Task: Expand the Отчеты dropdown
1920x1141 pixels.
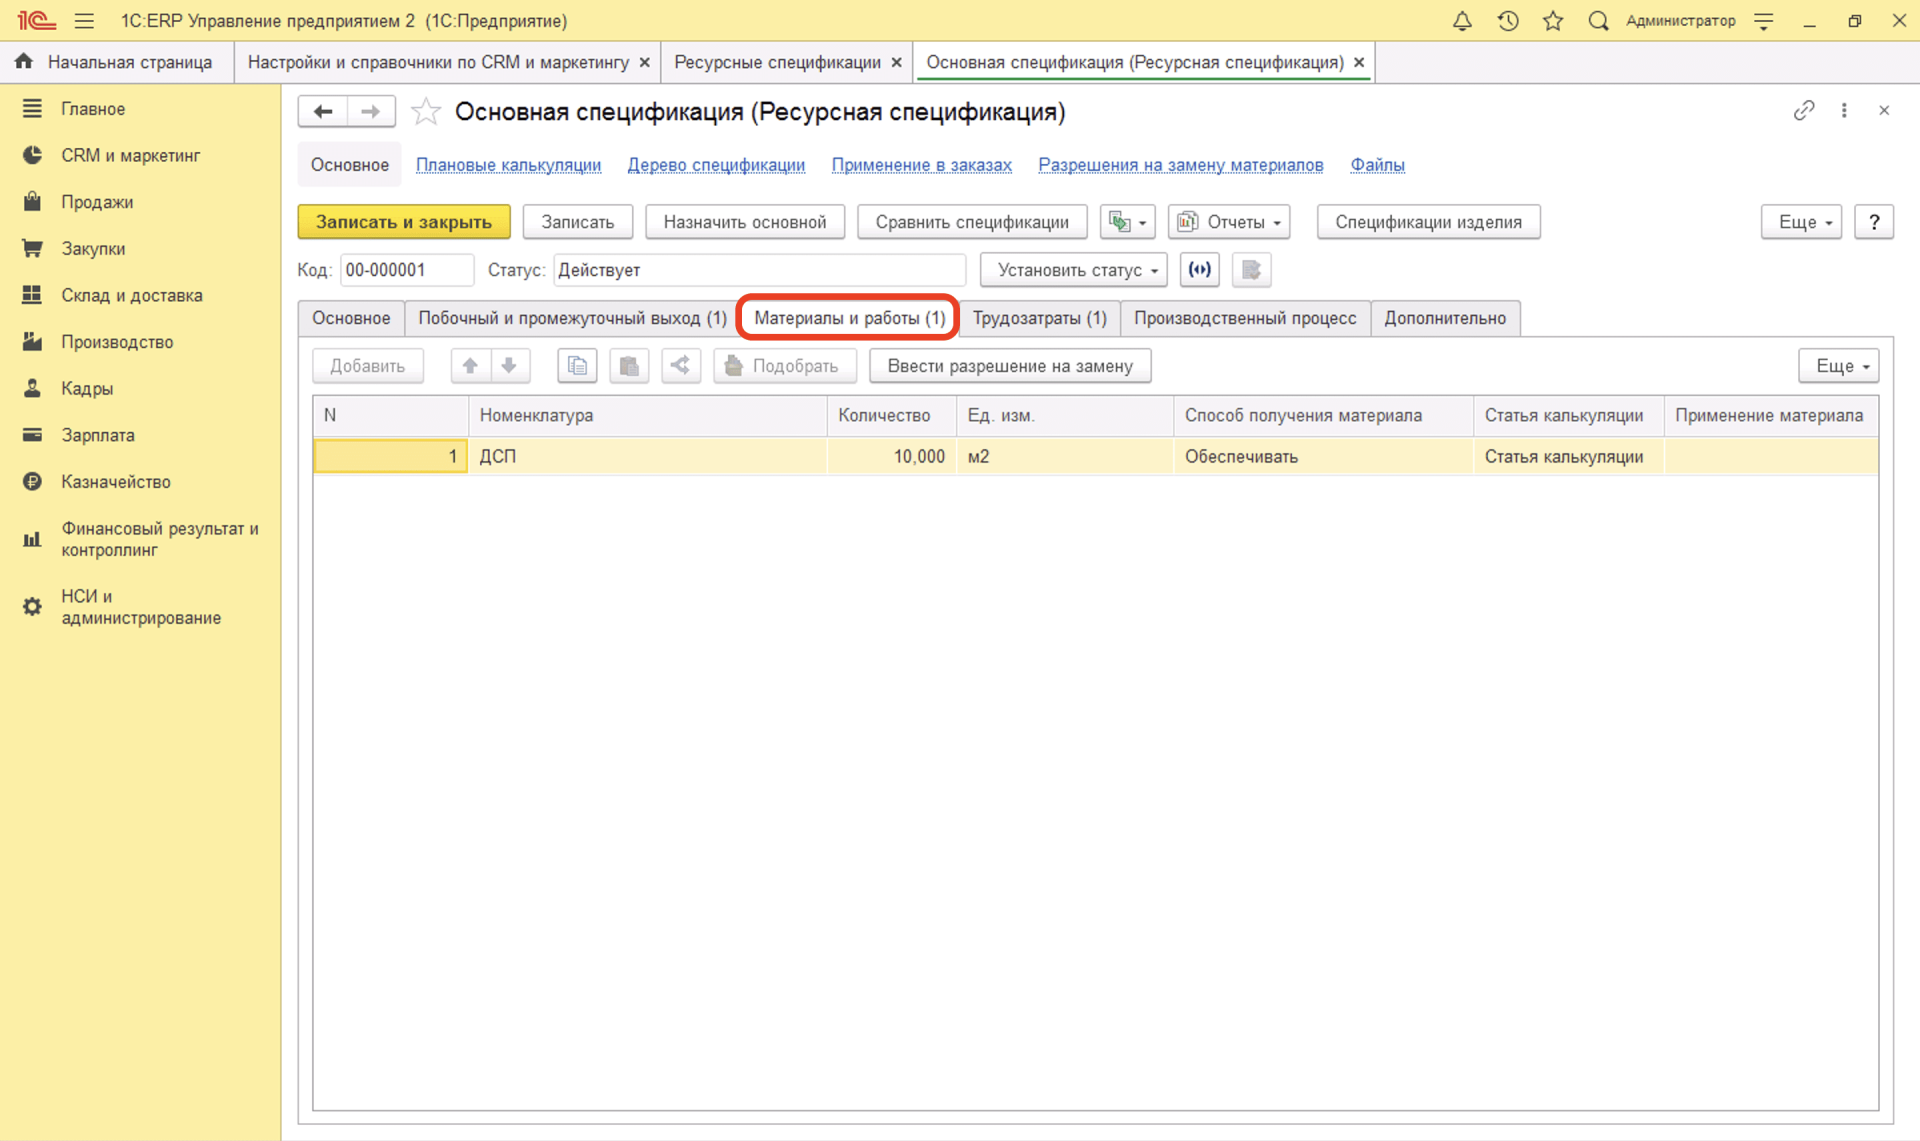Action: tap(1229, 222)
